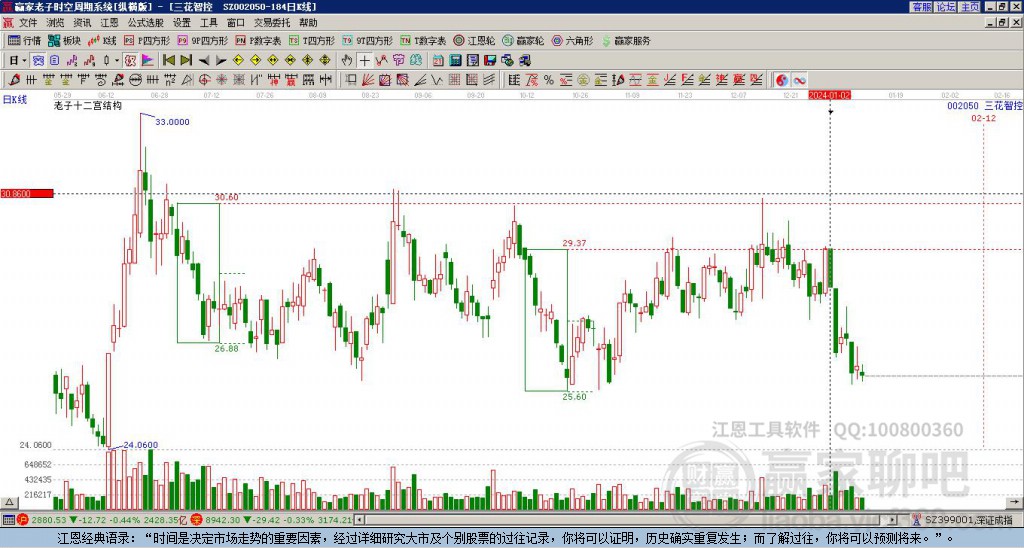Open the 交易委托 menu
1024x548 pixels.
pos(272,23)
